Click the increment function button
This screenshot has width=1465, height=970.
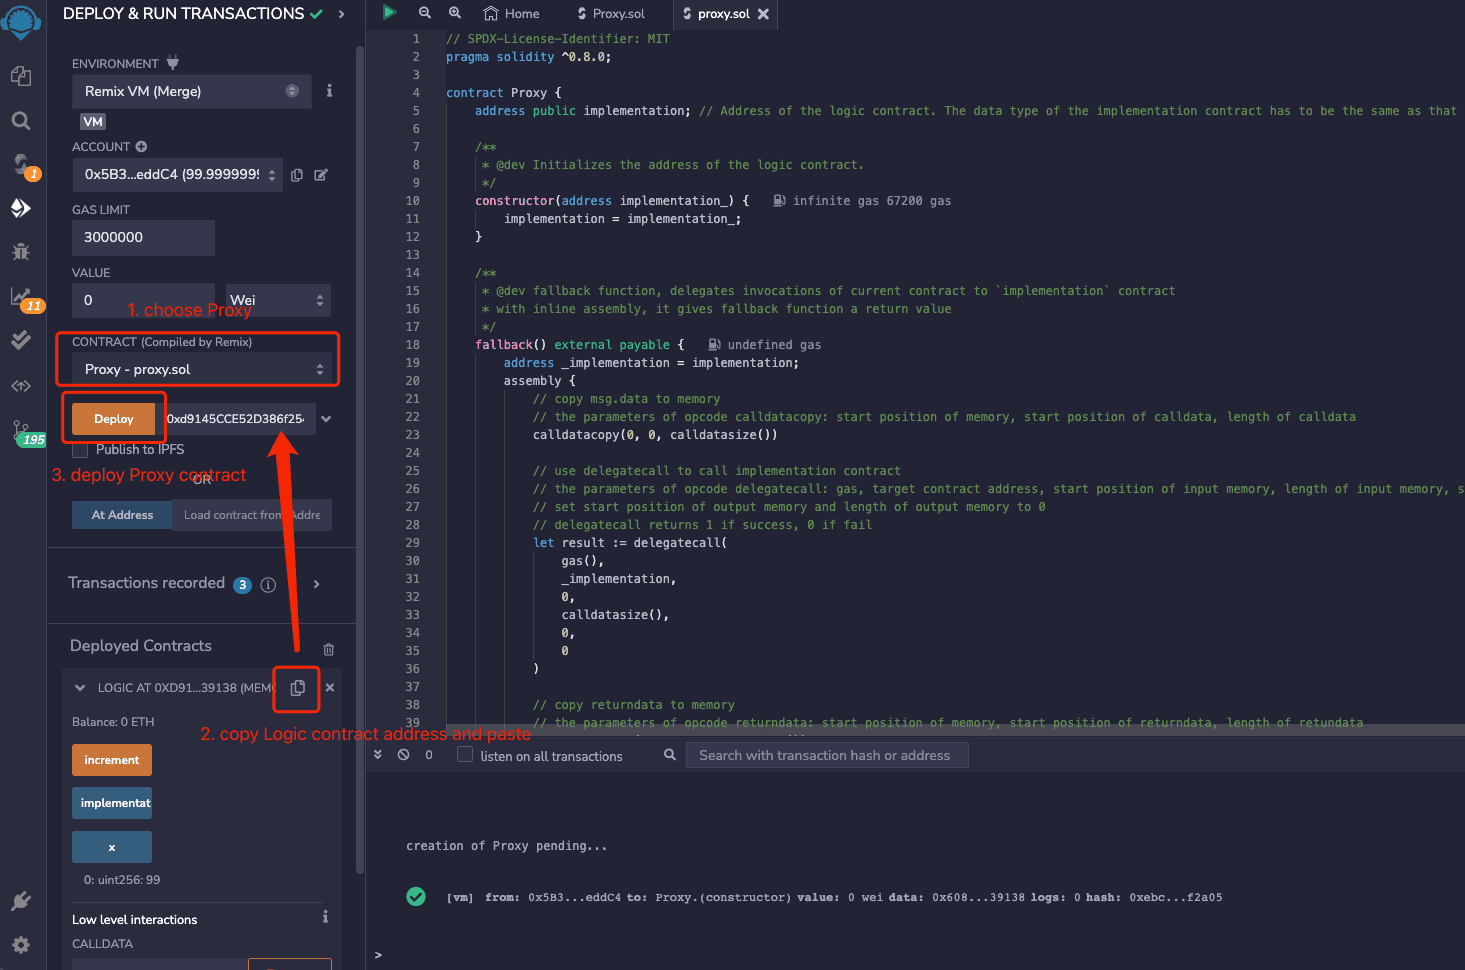tap(112, 760)
